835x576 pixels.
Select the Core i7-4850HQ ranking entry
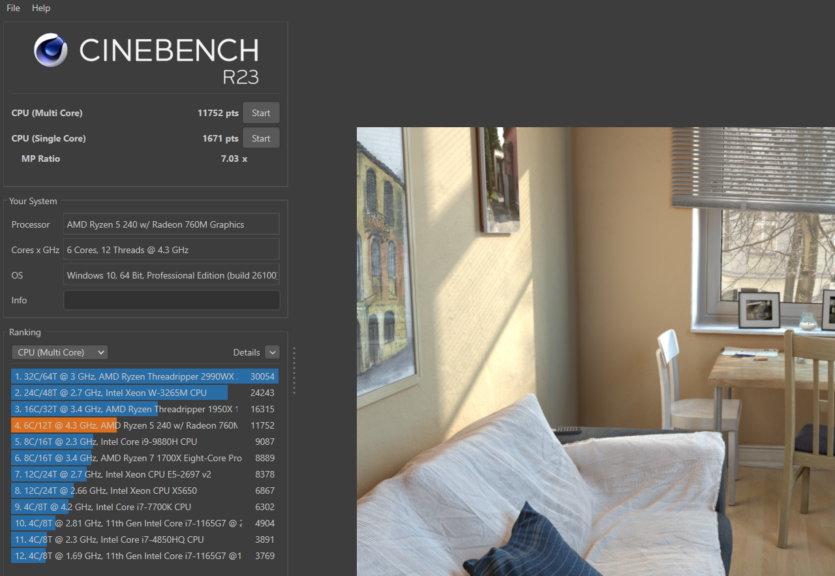[144, 539]
